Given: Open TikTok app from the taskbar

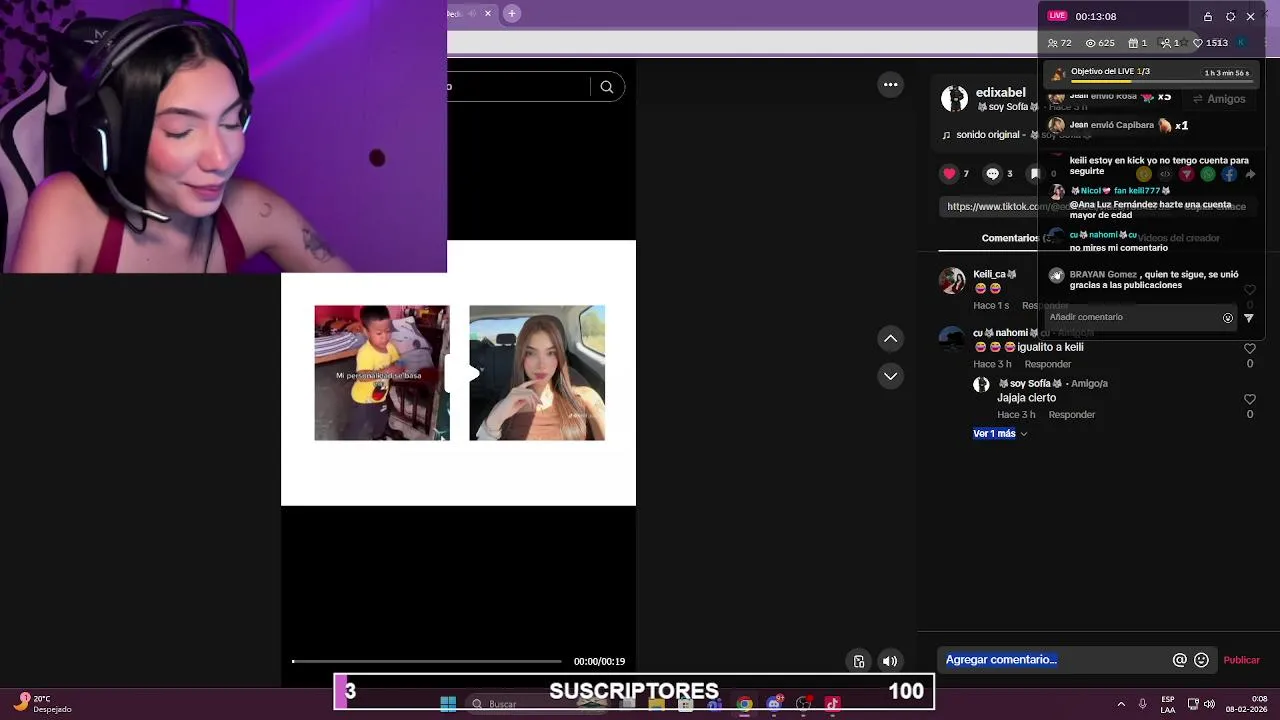Looking at the screenshot, I should coord(832,704).
